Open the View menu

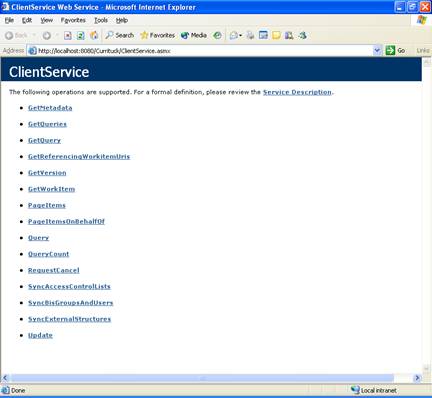coord(47,20)
